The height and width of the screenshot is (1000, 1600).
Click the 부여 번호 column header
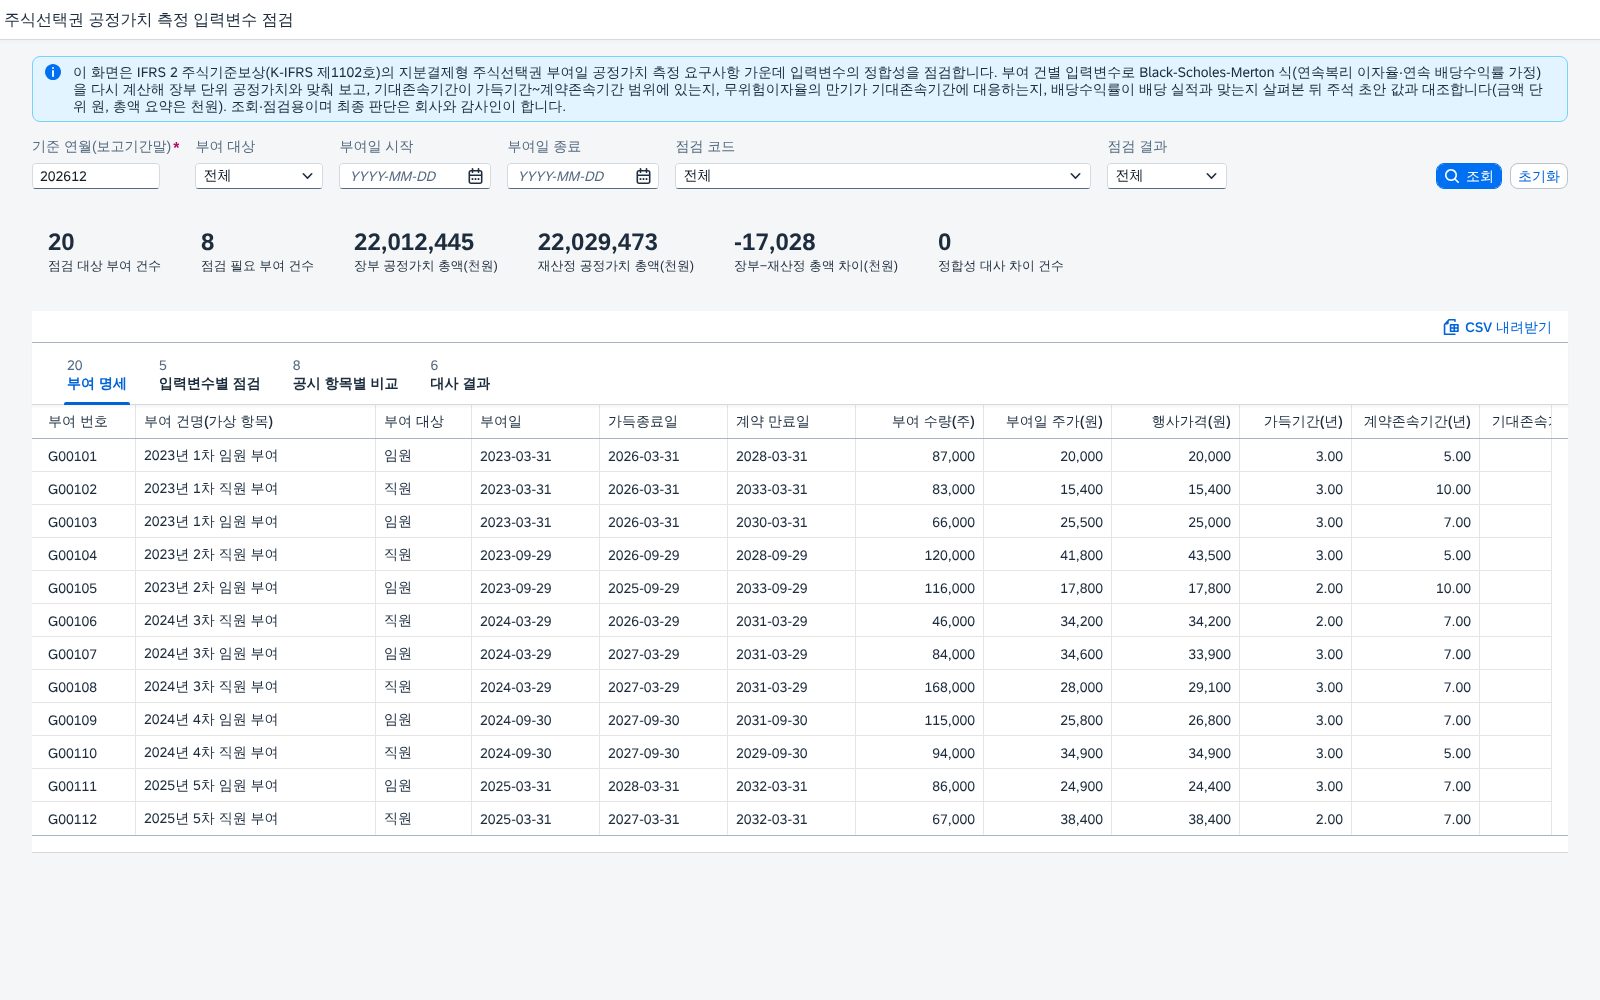[x=84, y=422]
